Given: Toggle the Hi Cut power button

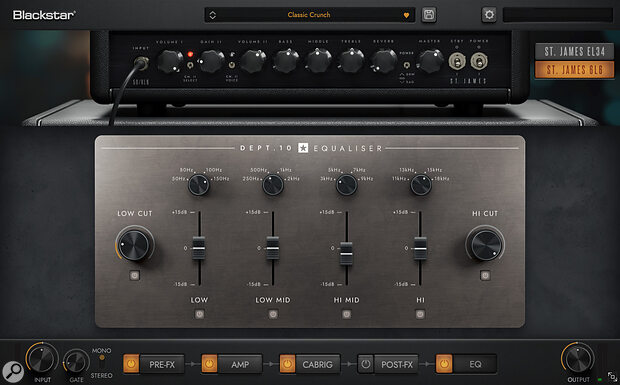Looking at the screenshot, I should (485, 275).
